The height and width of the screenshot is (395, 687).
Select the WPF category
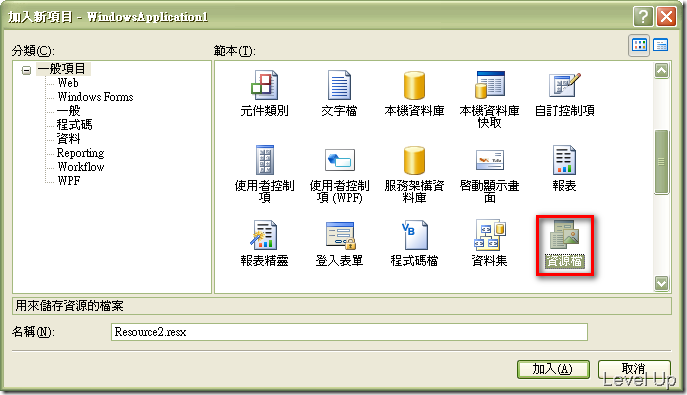point(69,180)
